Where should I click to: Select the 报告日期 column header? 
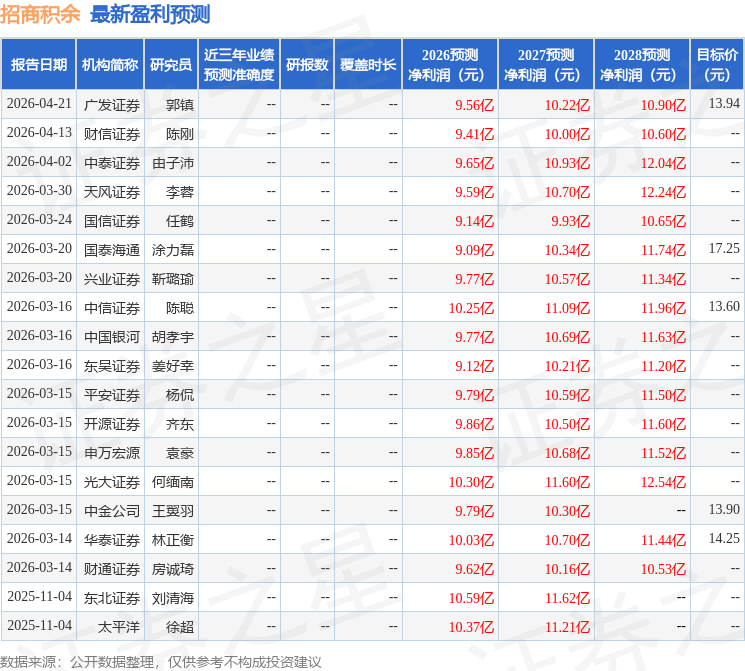pos(38,65)
